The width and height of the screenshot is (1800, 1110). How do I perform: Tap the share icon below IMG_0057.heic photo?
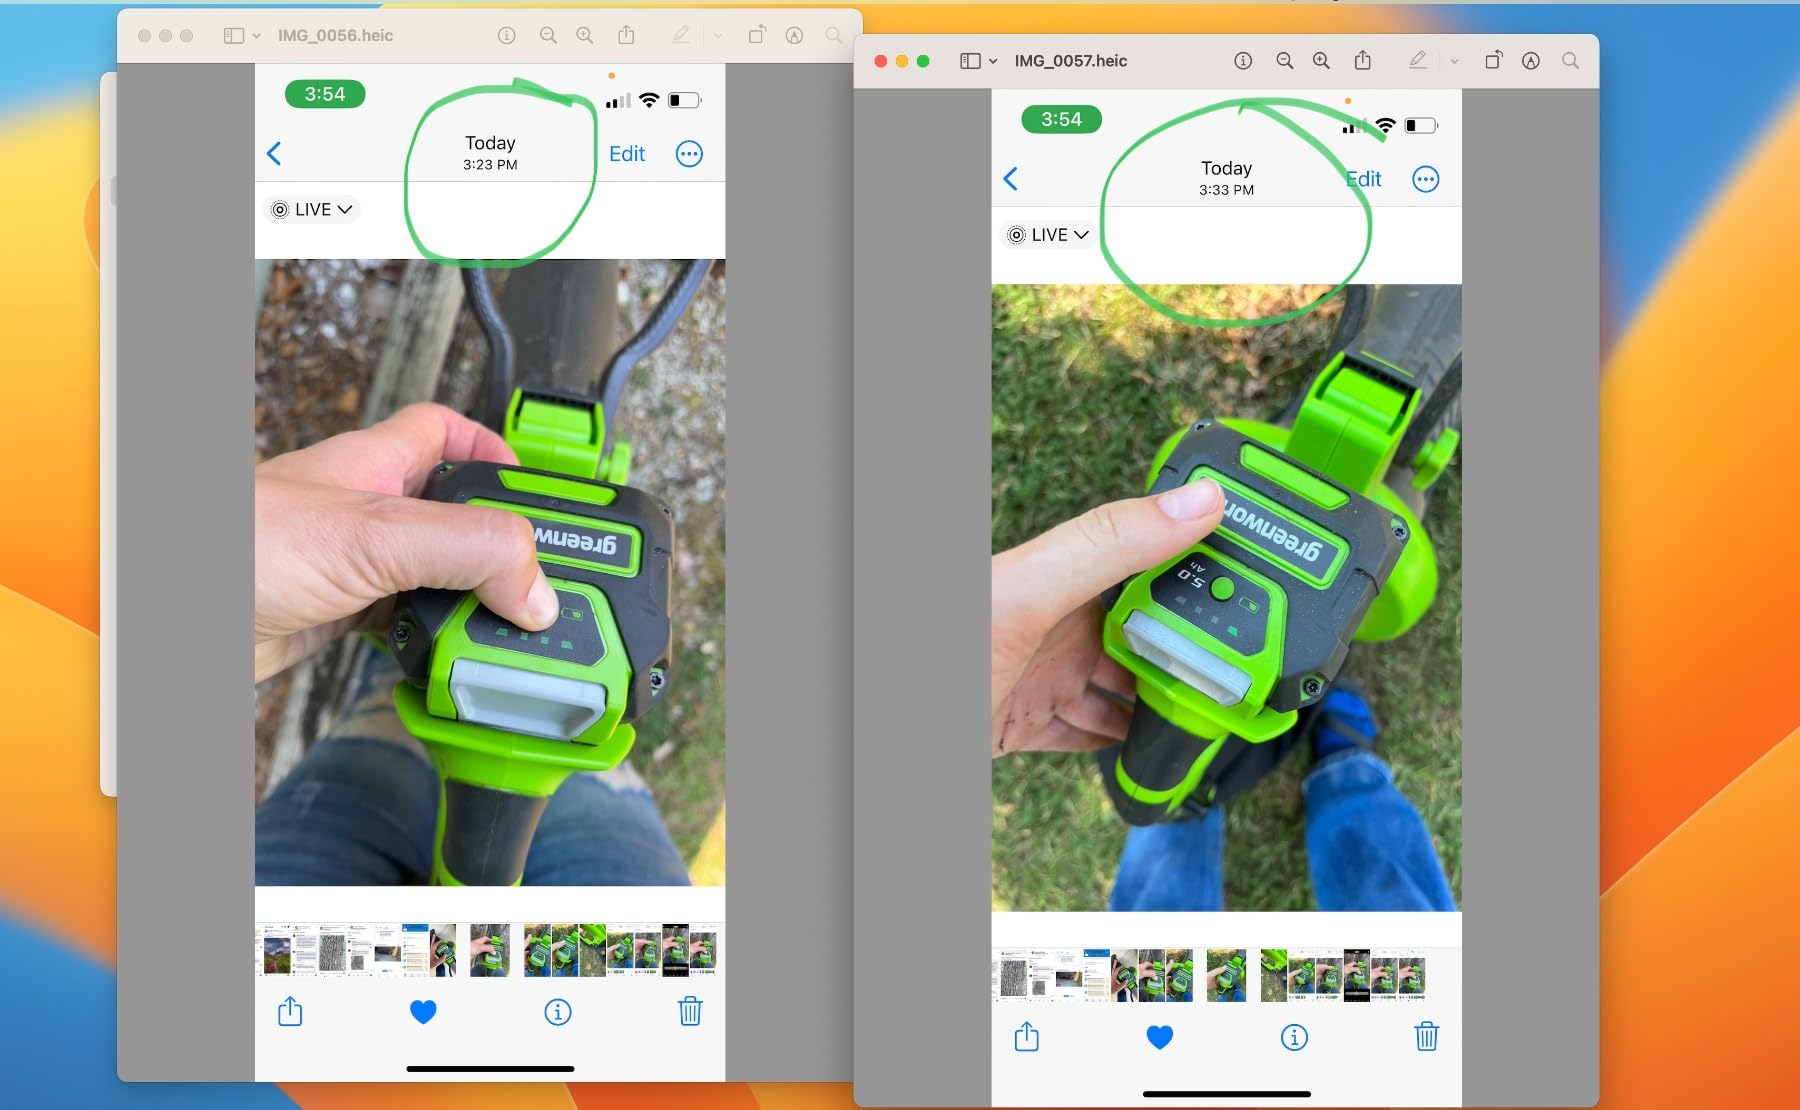(1026, 1036)
